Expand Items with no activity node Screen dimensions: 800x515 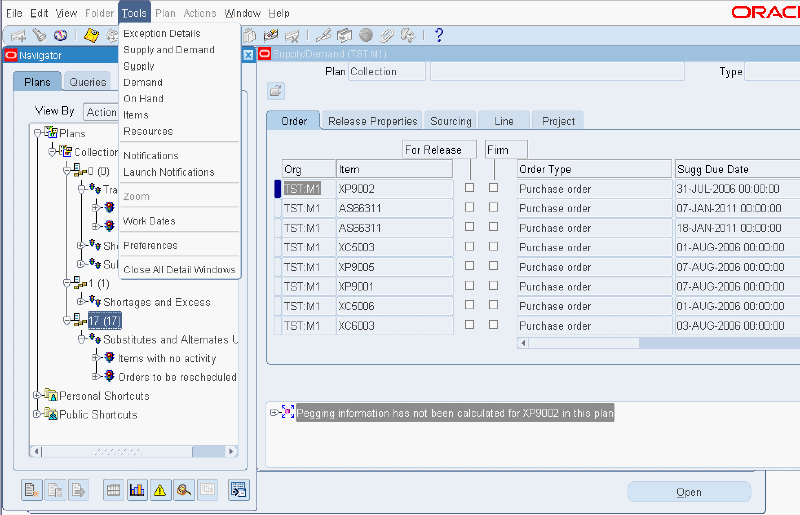click(x=95, y=358)
